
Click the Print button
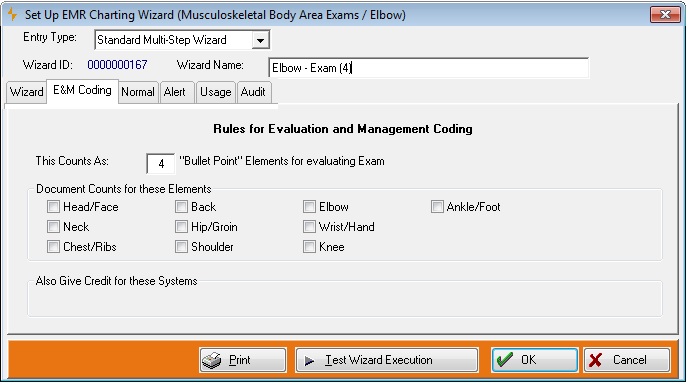click(x=243, y=360)
